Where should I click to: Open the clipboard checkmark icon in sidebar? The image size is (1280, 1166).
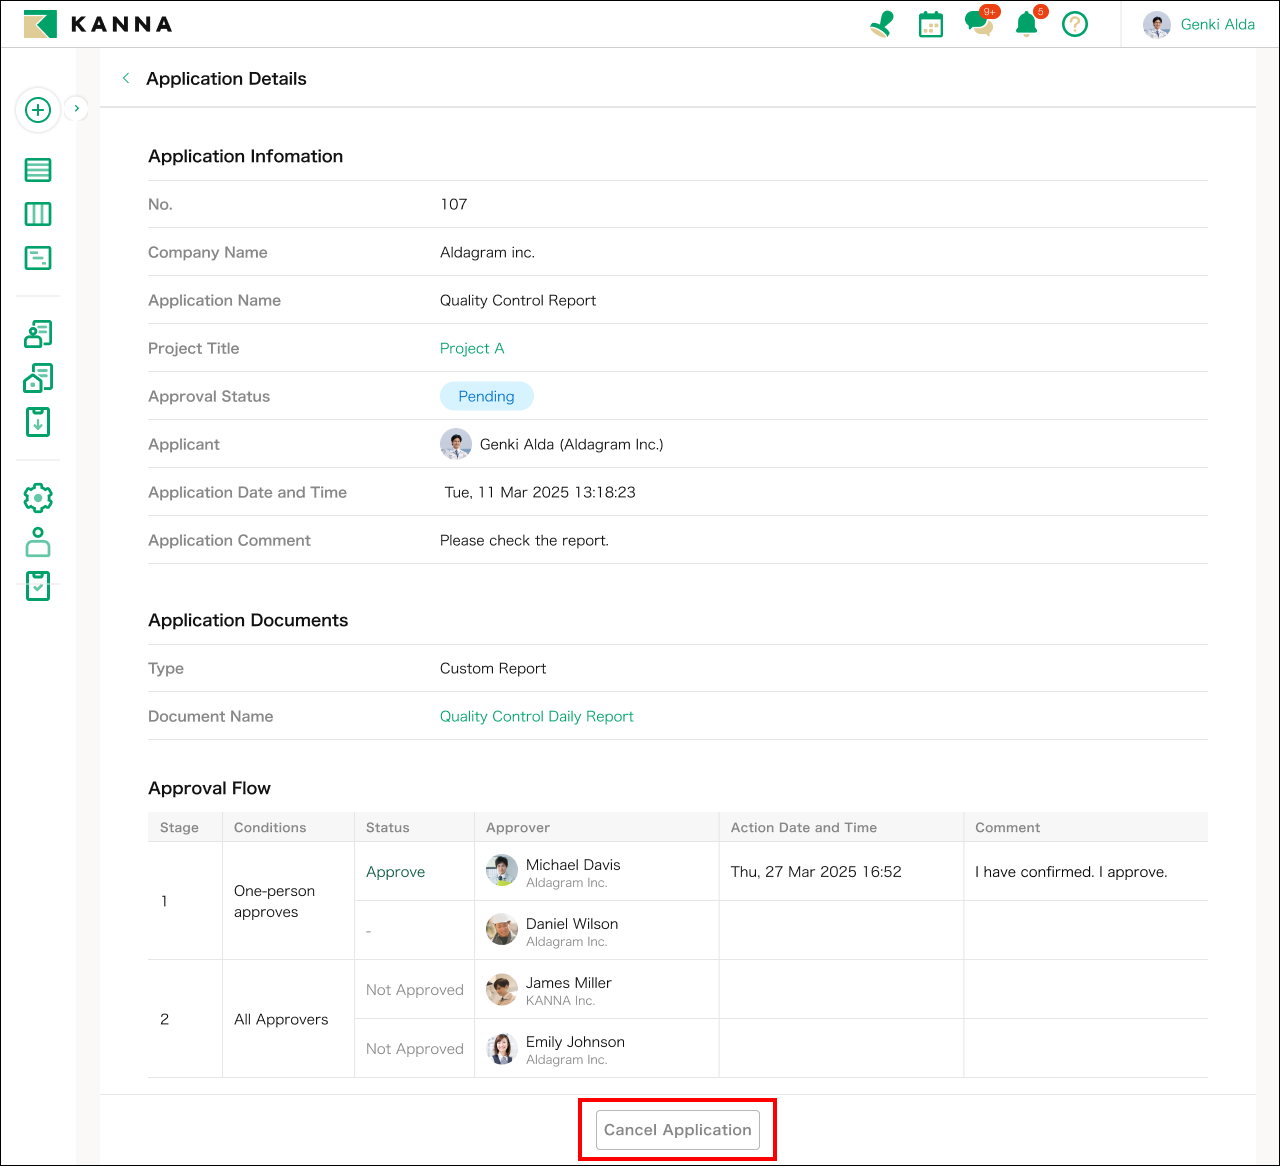(38, 586)
